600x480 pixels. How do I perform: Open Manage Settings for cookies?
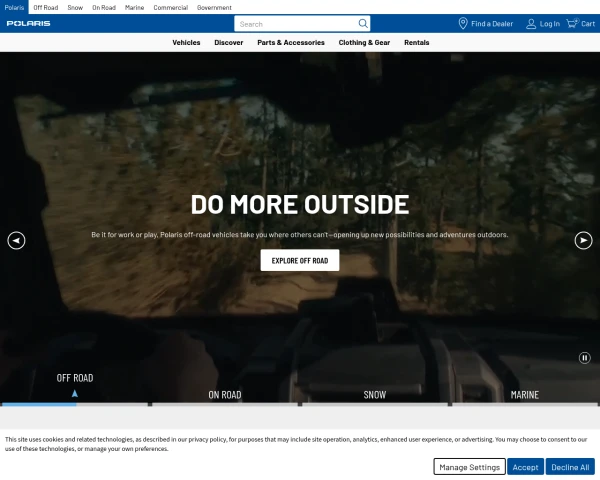point(470,467)
